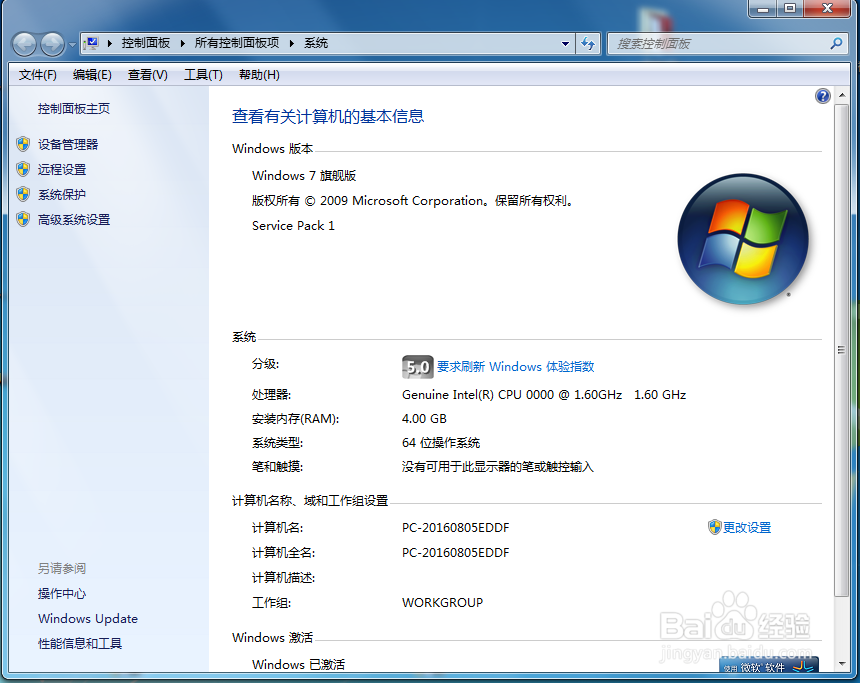
Task: Click the 64 位操作系统 text
Action: 441,443
